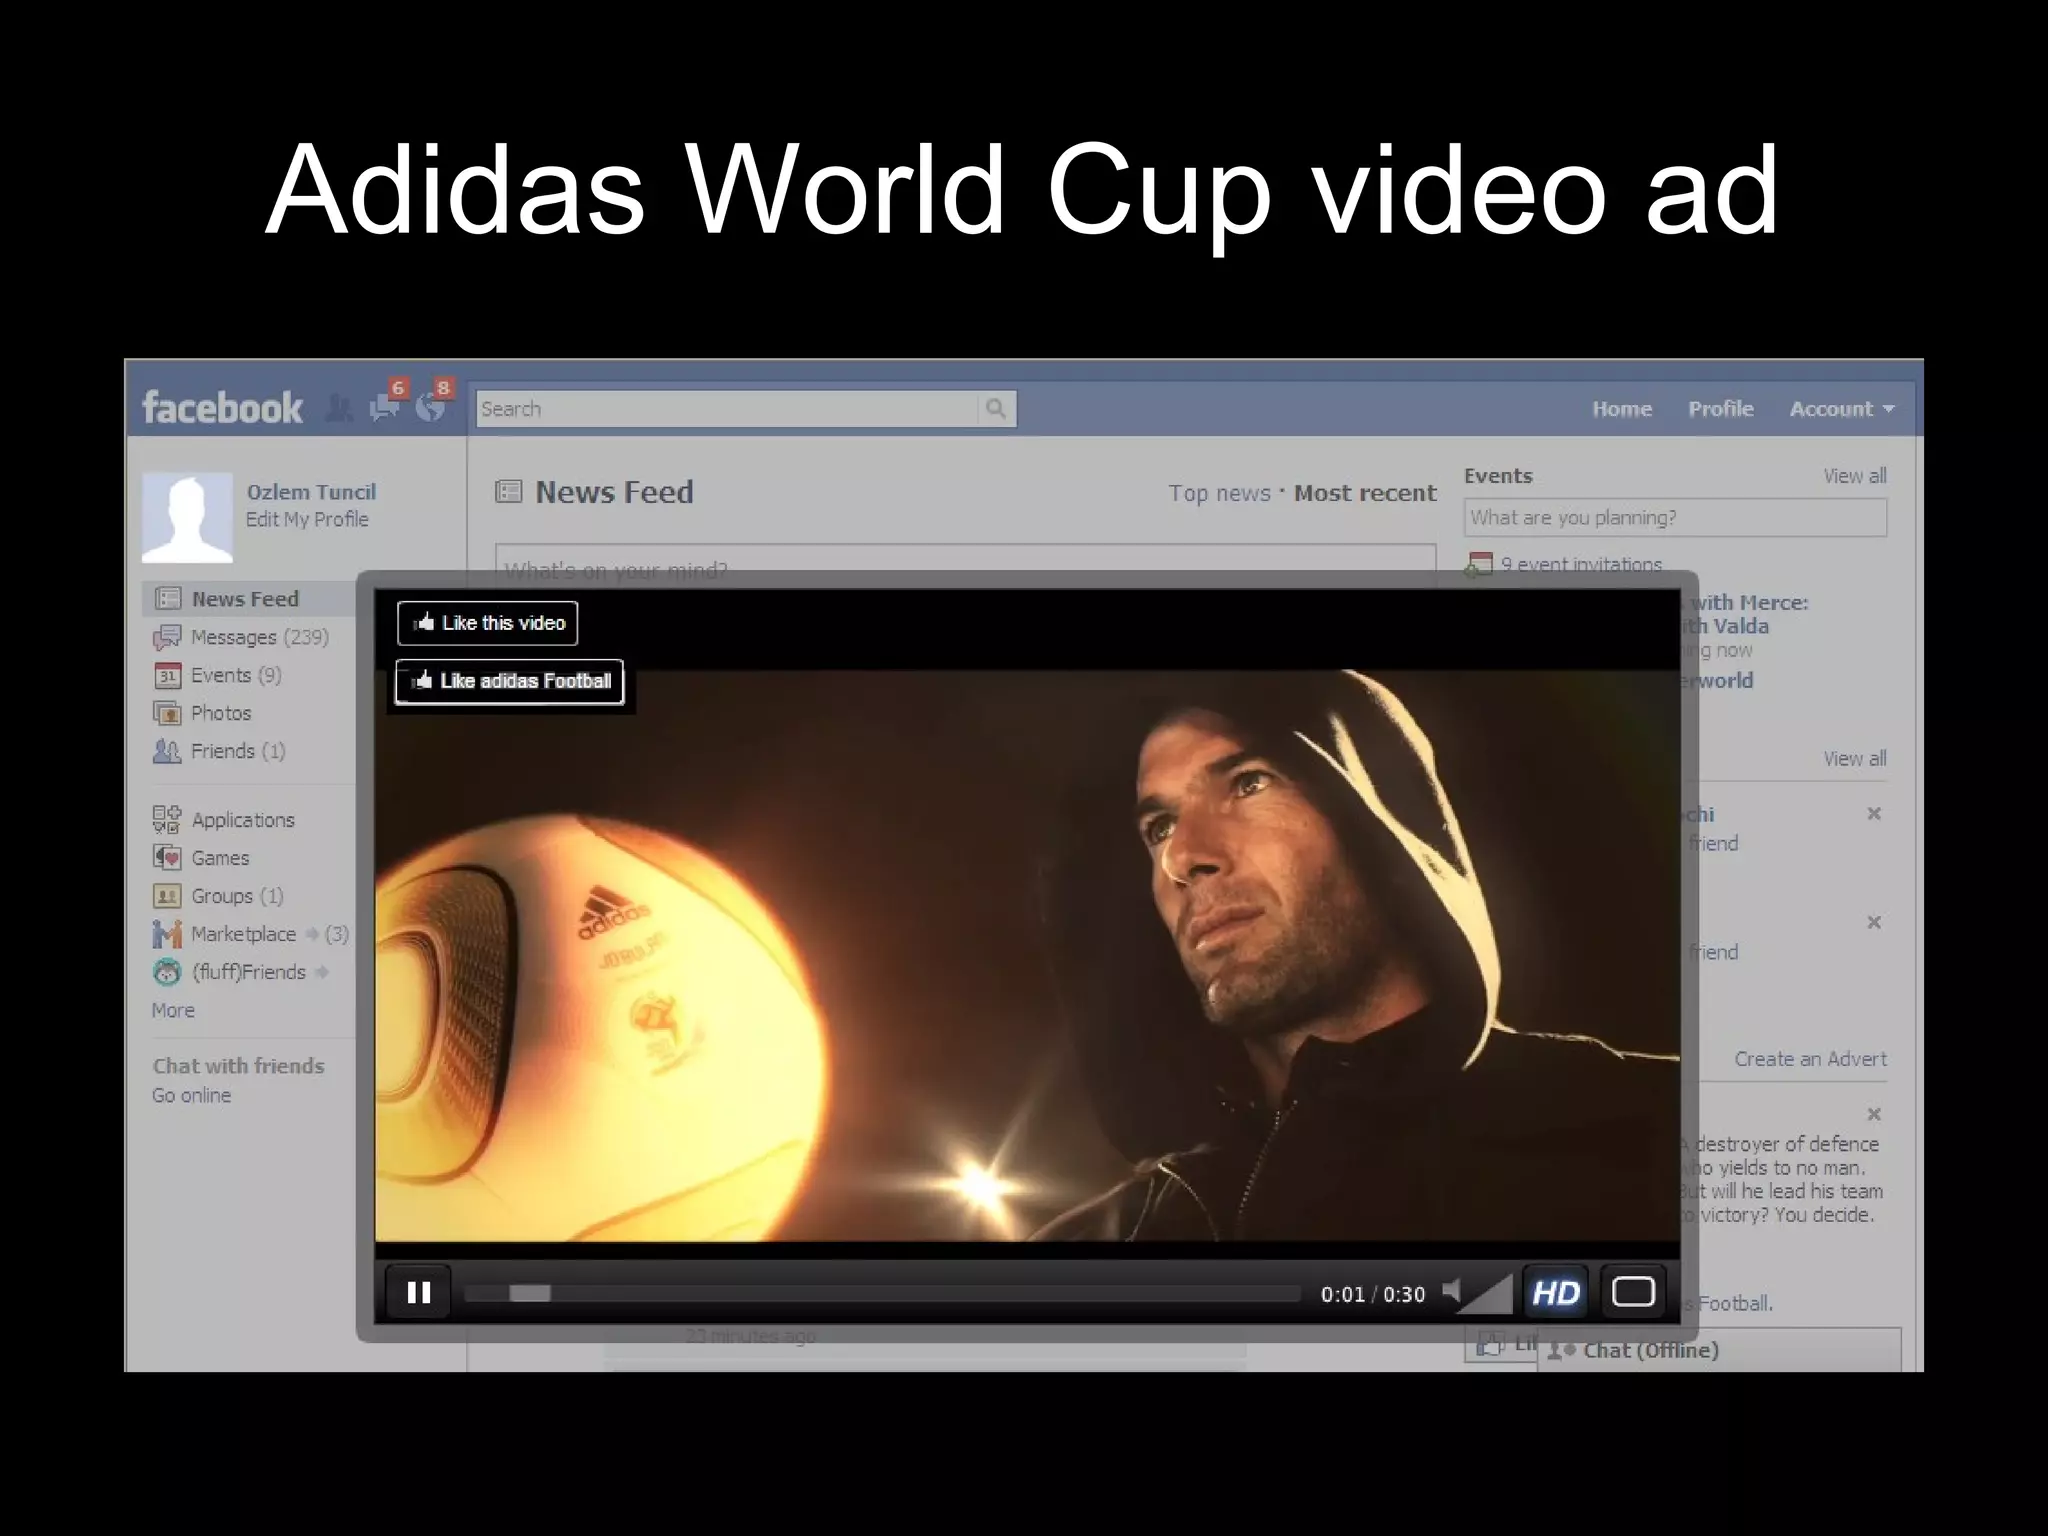
Task: Click the Photos icon in sidebar
Action: (166, 713)
